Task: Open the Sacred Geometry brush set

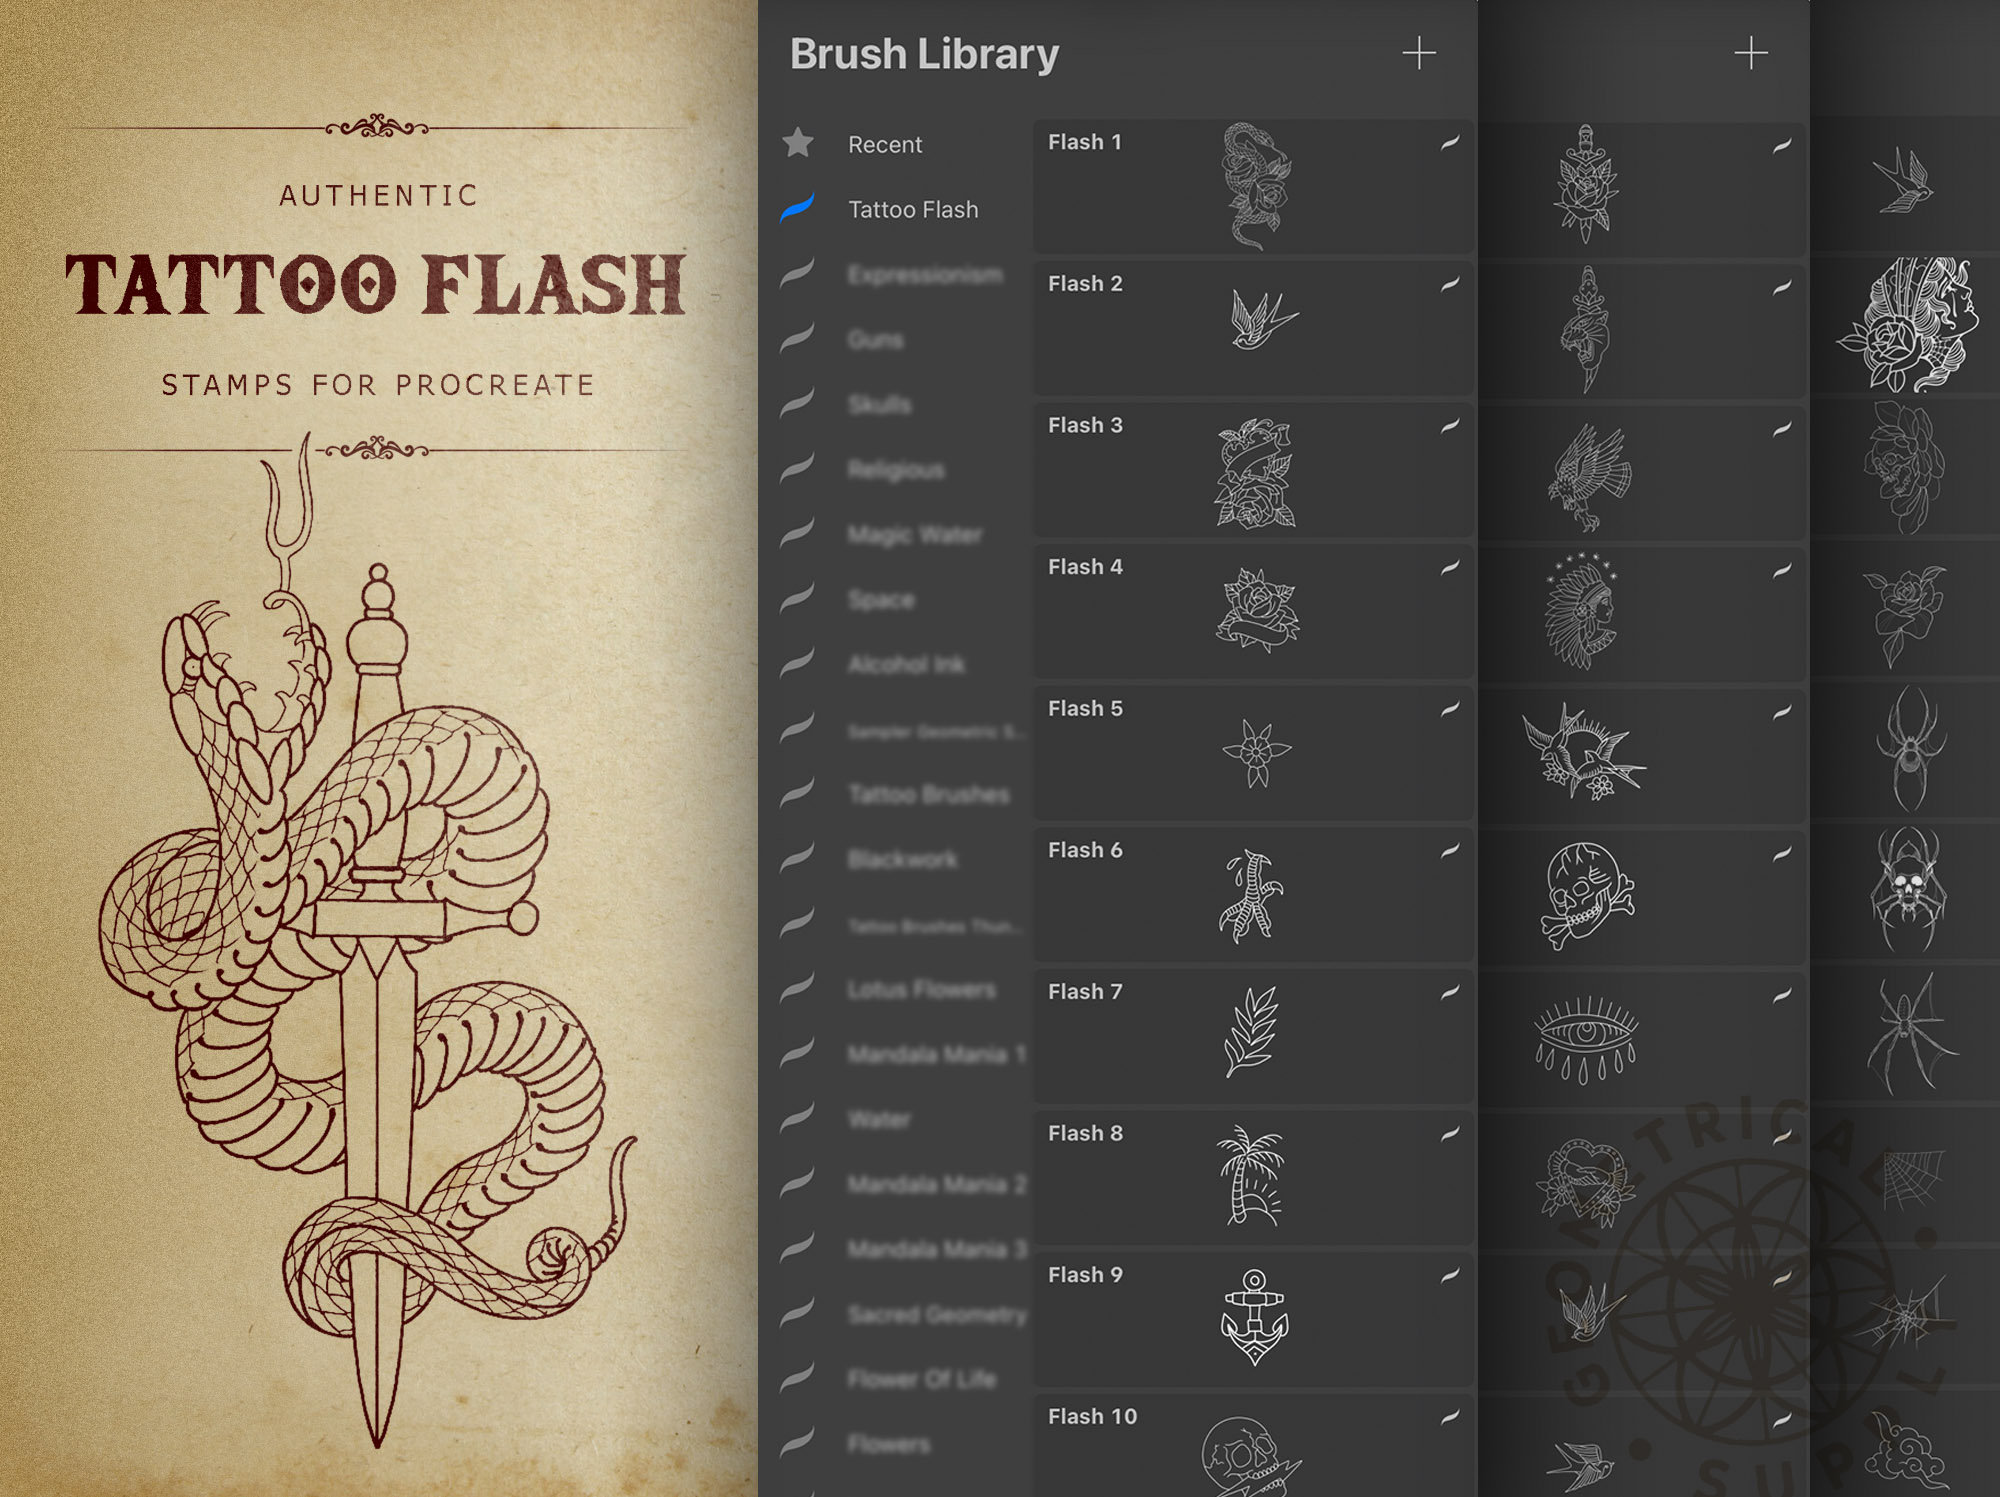Action: tap(937, 1315)
